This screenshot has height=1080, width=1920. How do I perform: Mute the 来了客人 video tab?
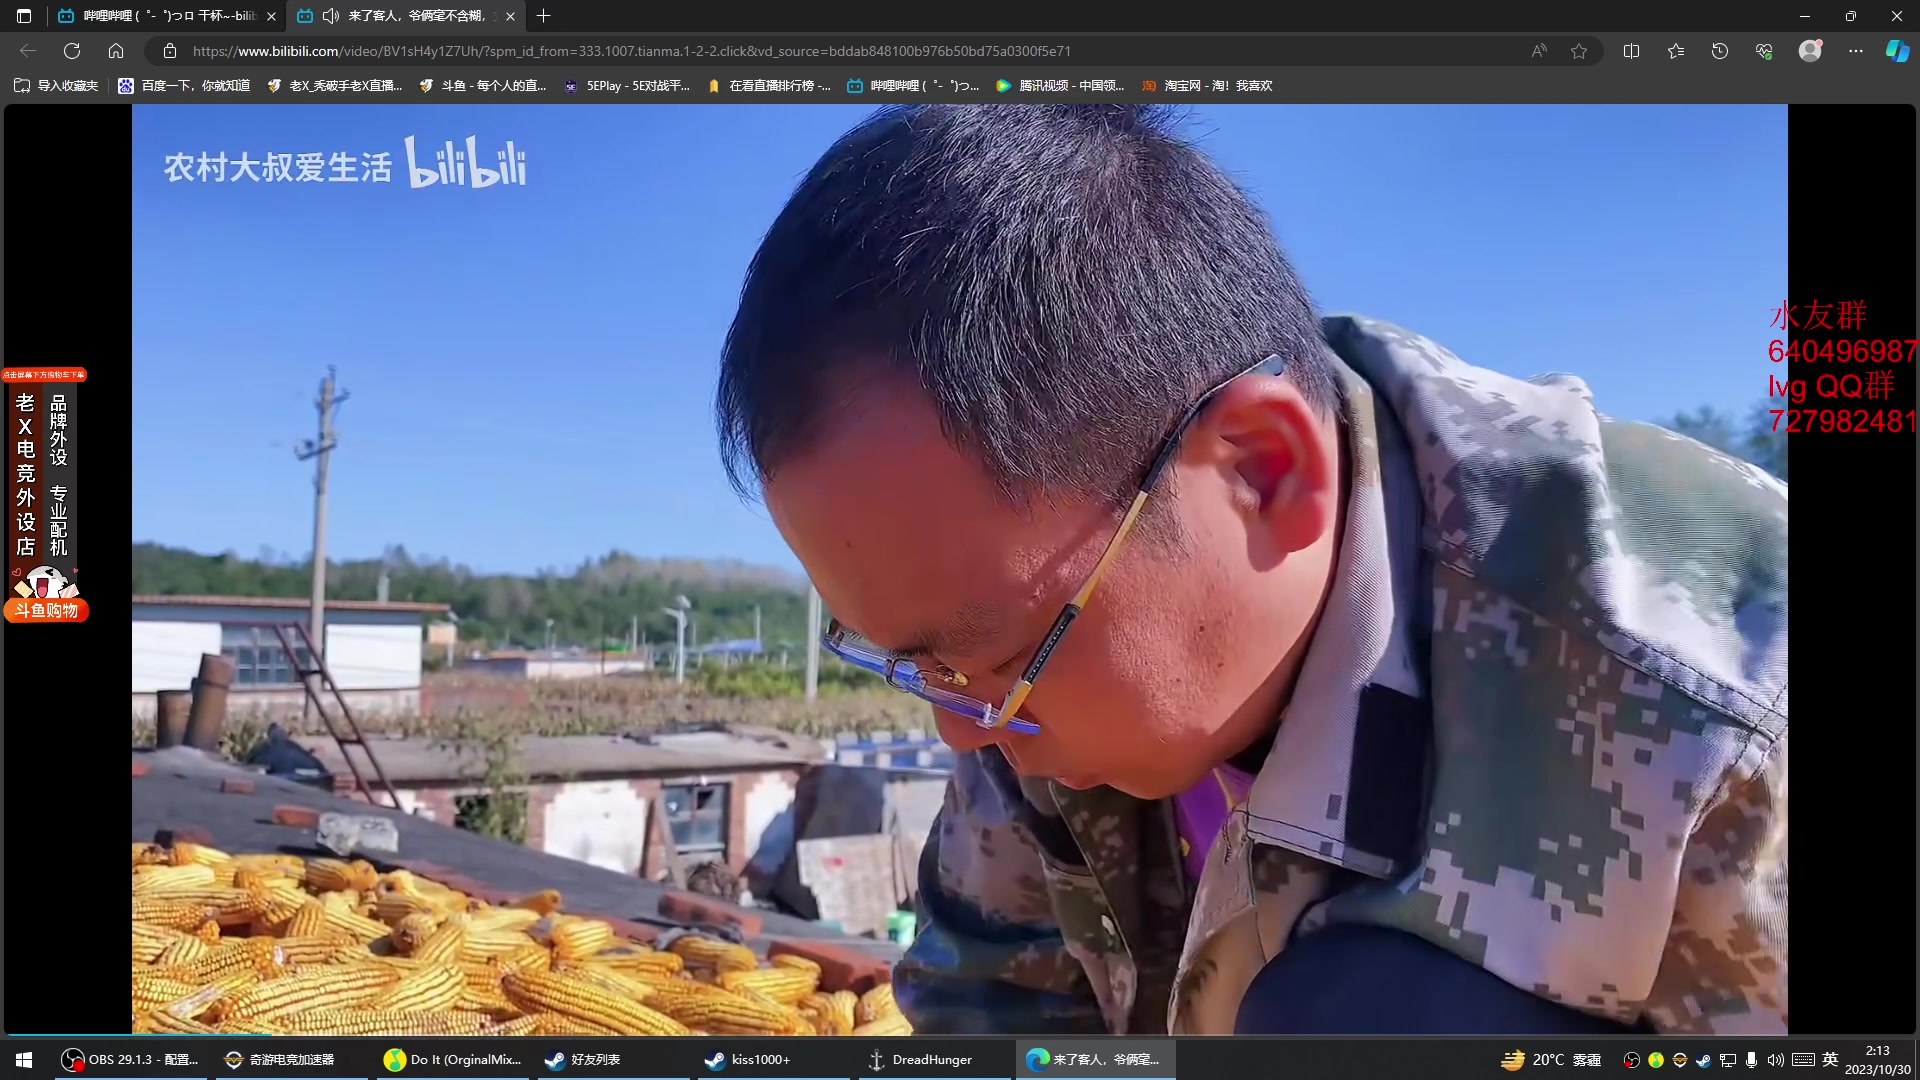(330, 16)
